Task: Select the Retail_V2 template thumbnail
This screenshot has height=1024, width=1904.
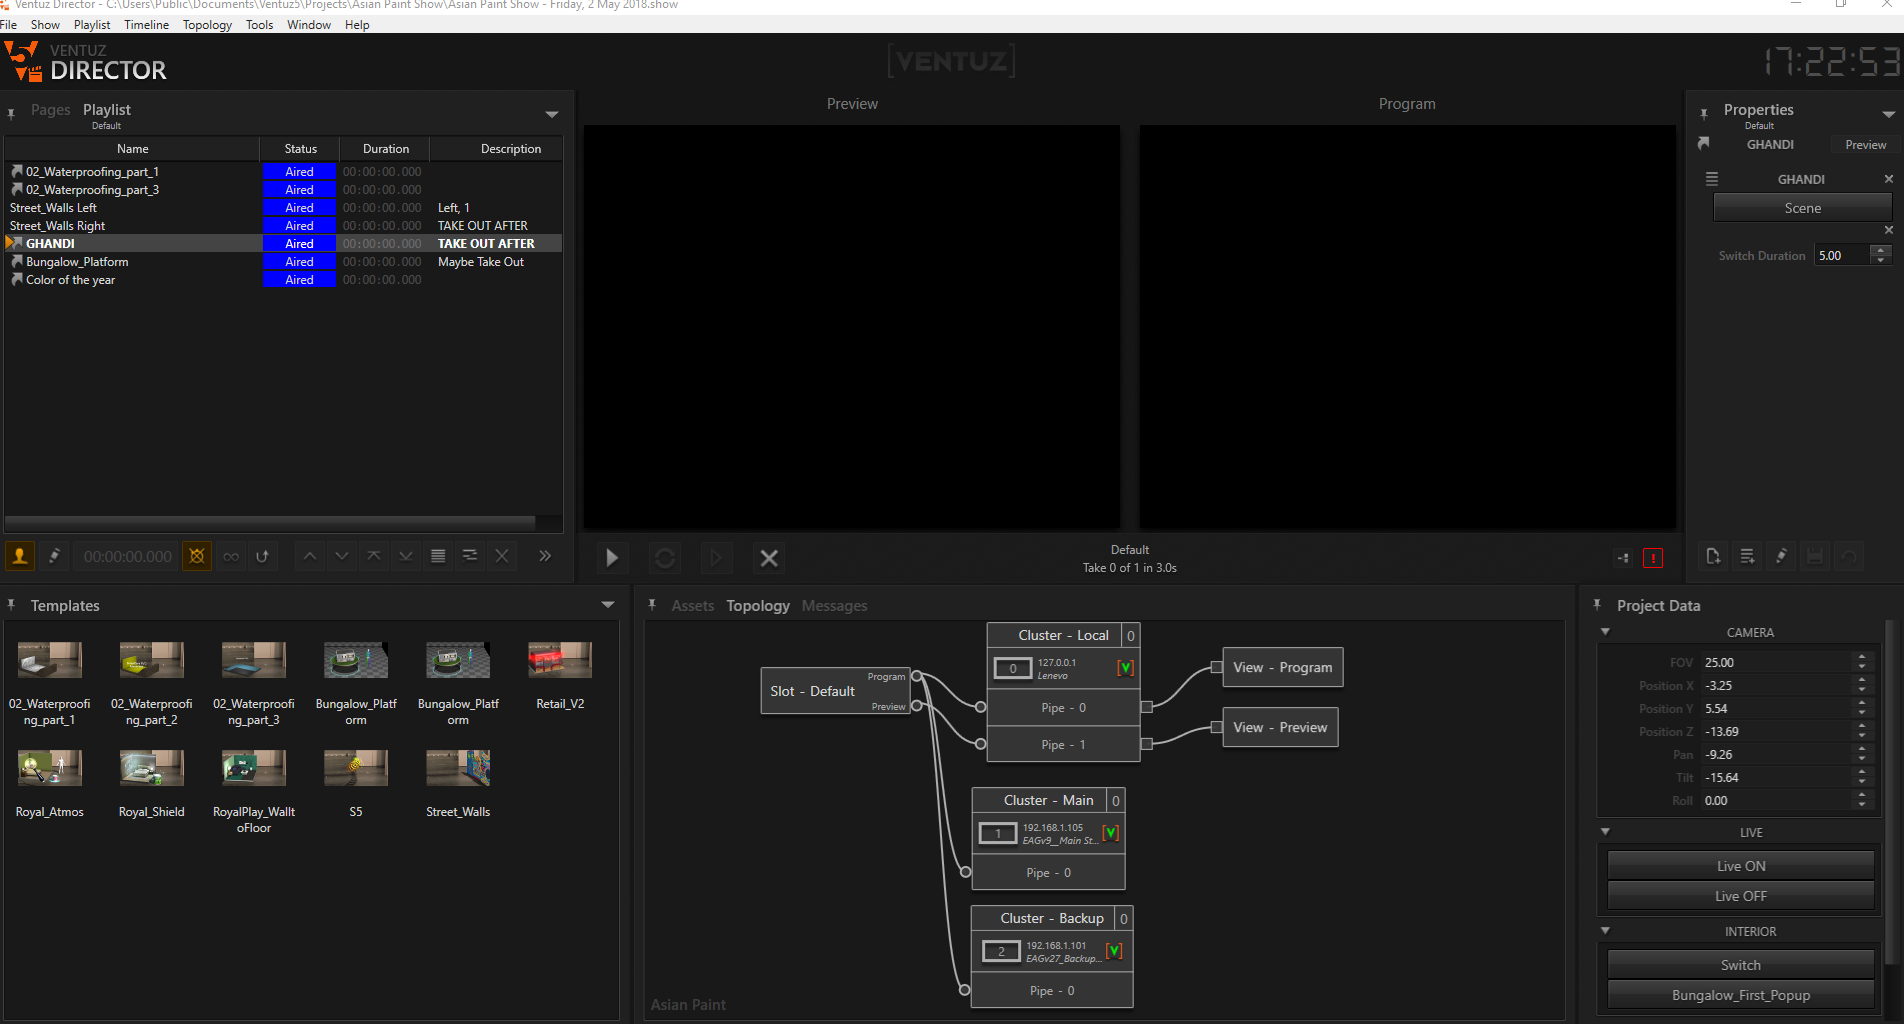Action: (560, 662)
